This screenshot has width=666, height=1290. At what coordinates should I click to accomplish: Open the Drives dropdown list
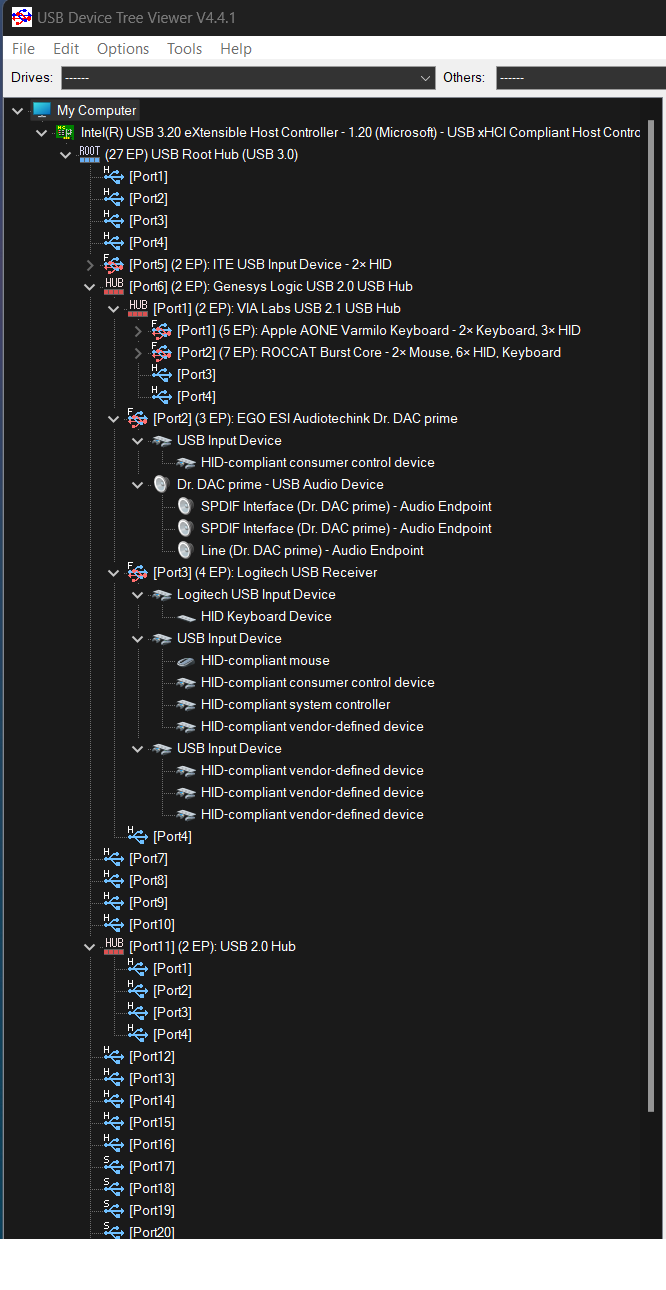(248, 77)
